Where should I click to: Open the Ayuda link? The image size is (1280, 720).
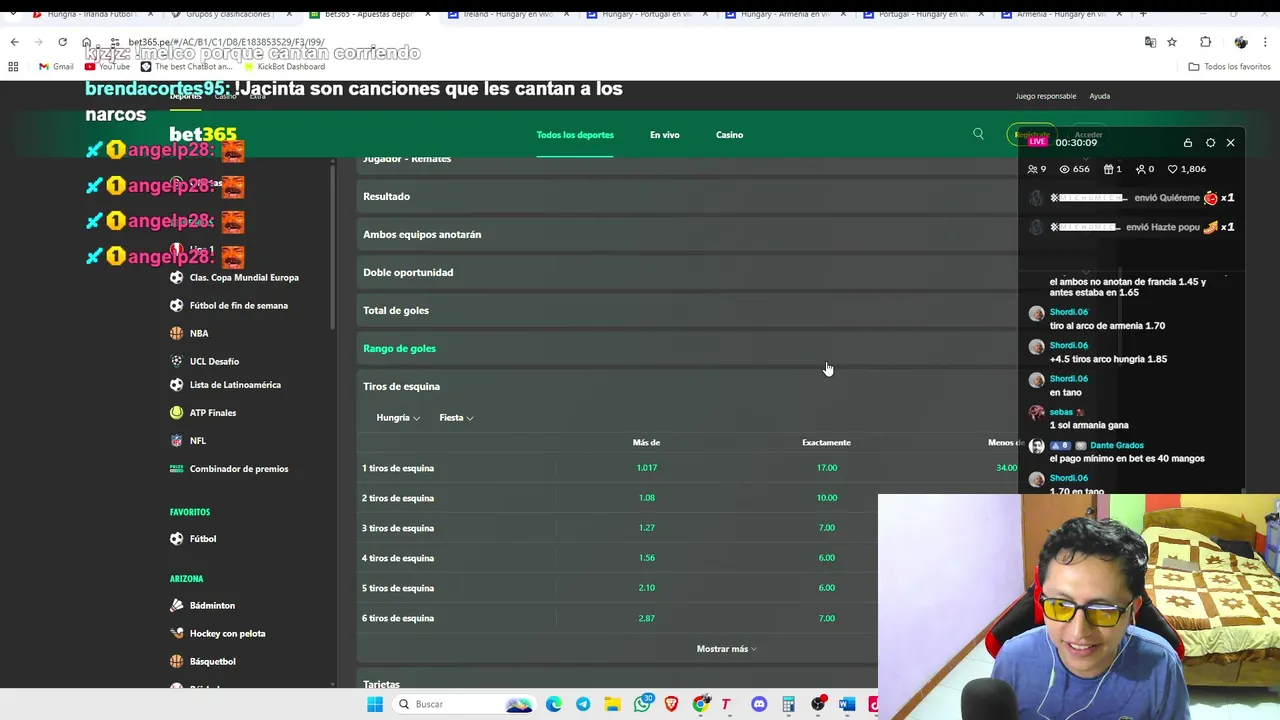click(x=1100, y=96)
